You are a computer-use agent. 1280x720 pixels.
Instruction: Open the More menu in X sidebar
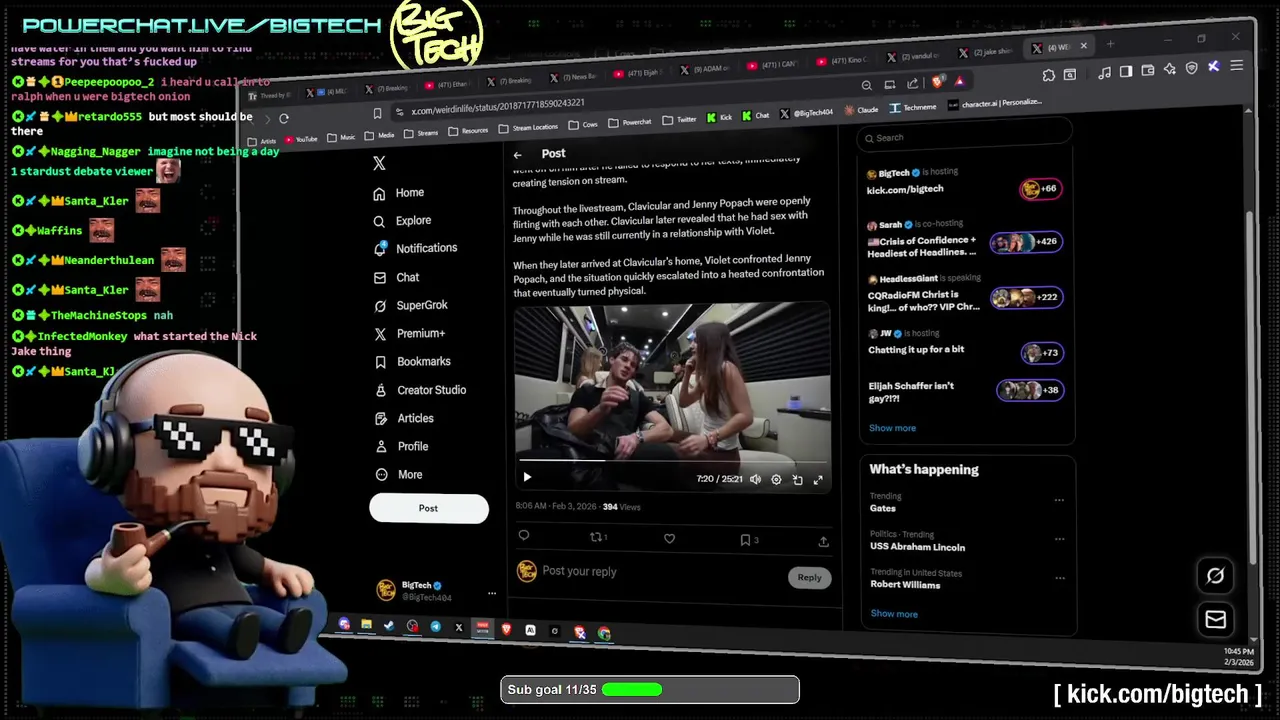(x=398, y=475)
